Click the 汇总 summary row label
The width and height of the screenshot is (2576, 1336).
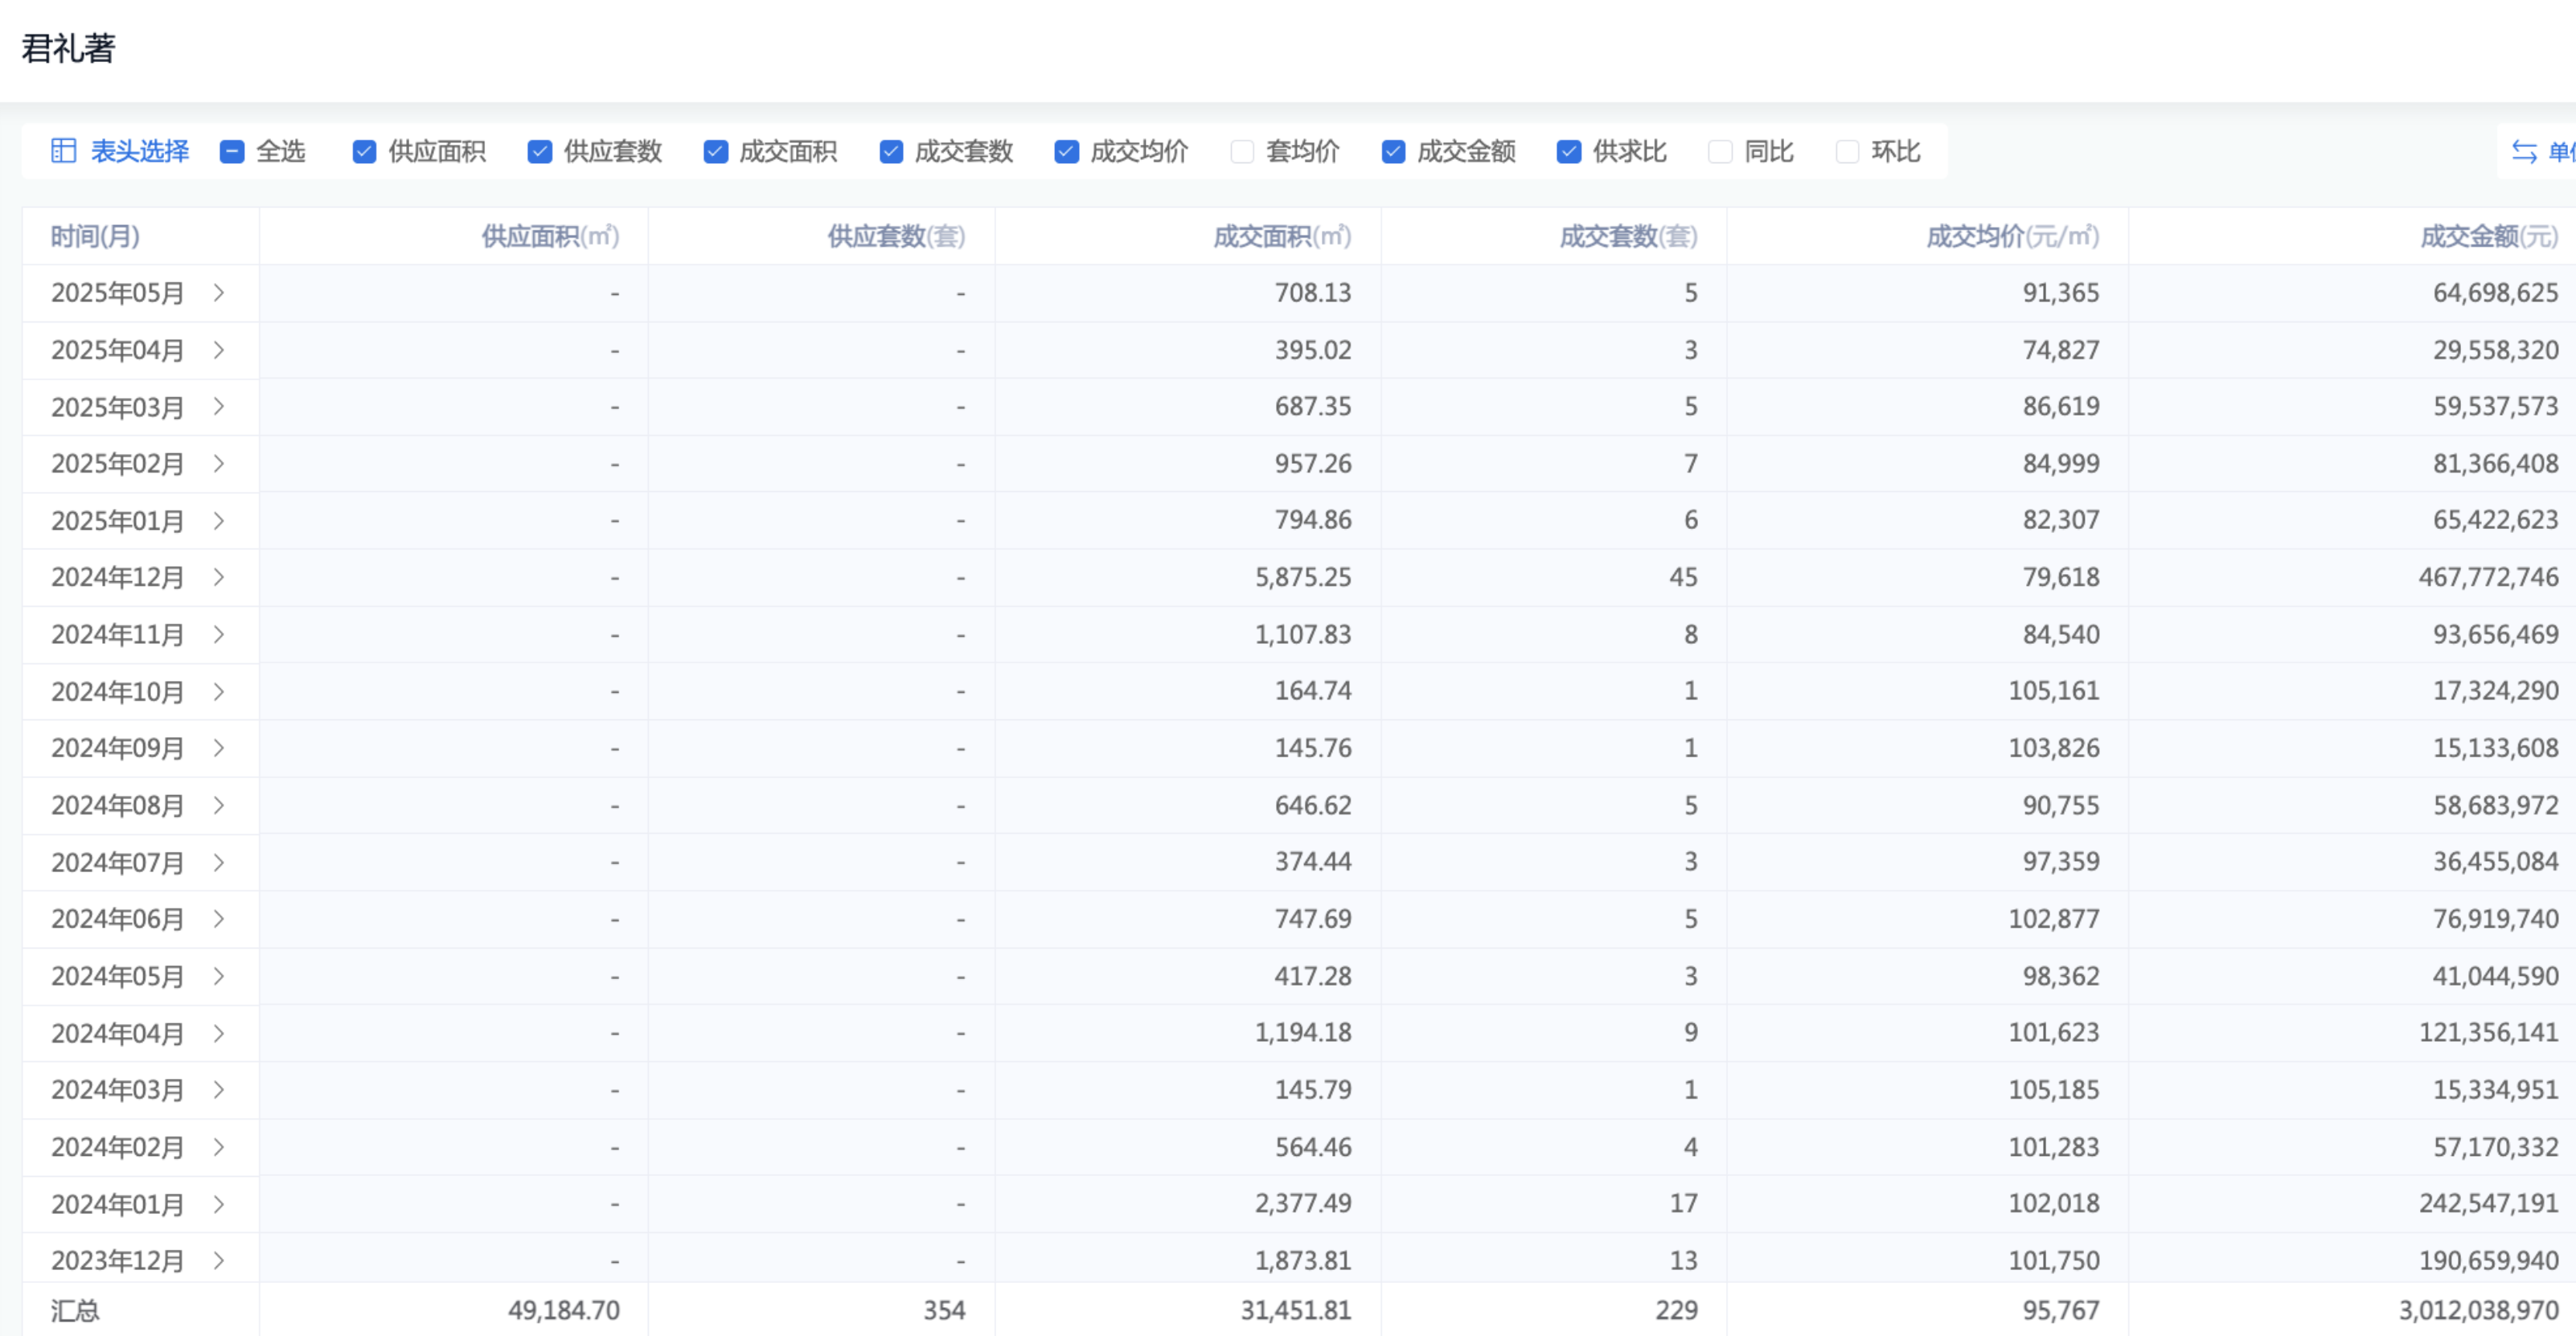tap(76, 1310)
